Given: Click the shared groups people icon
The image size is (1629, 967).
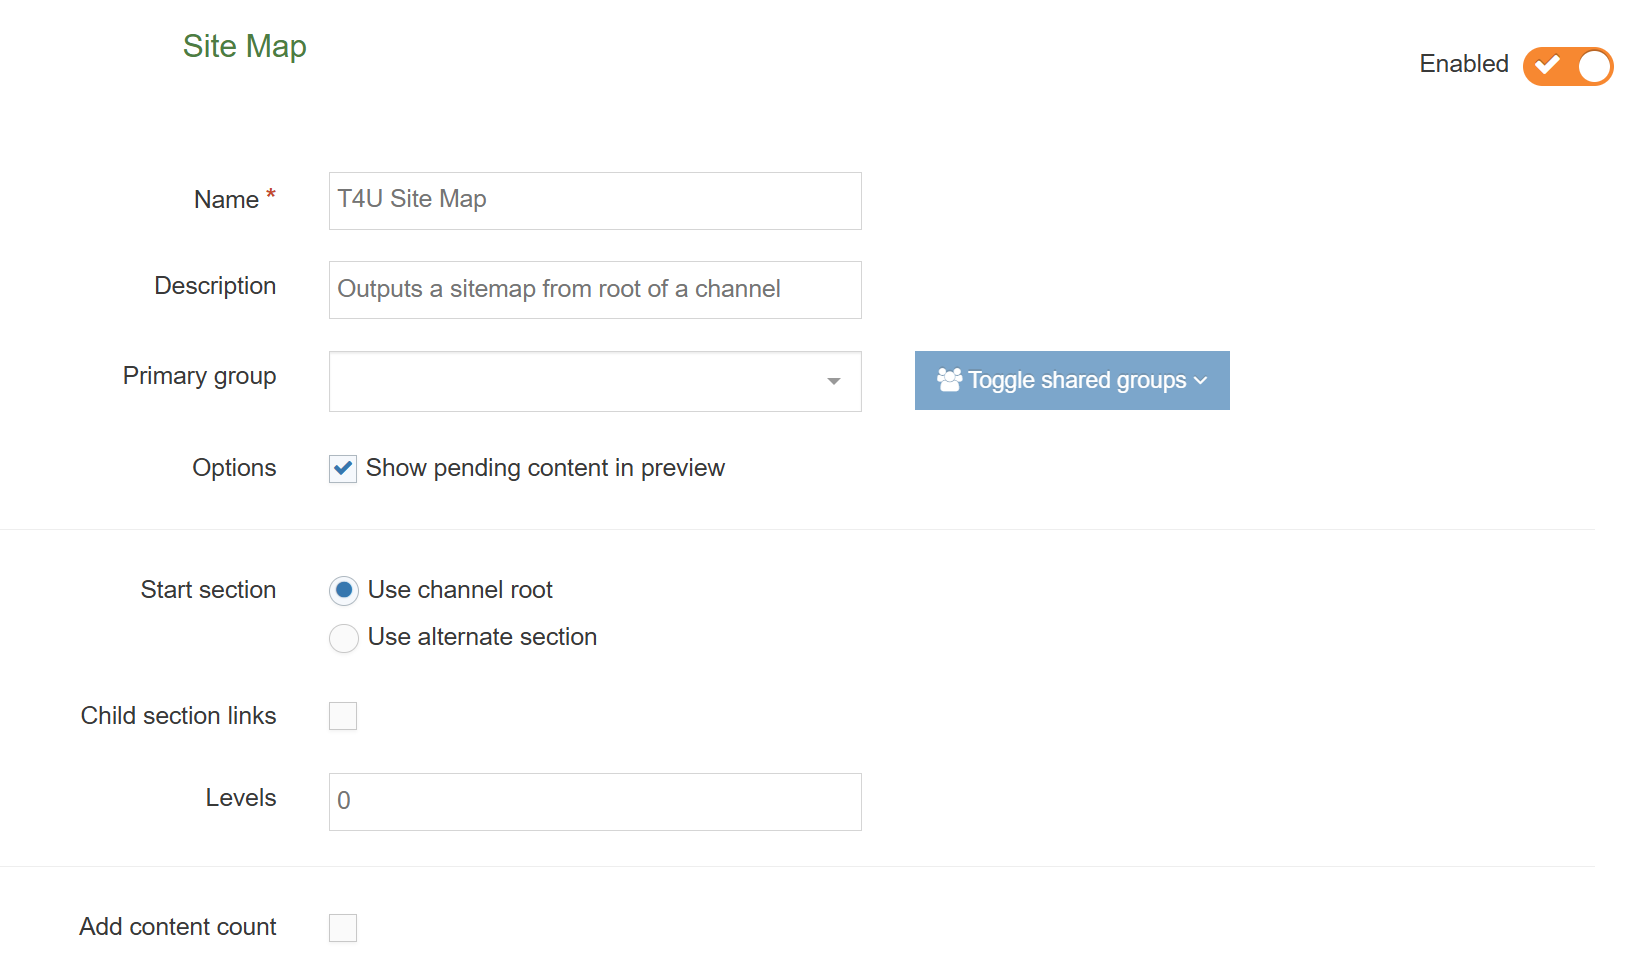Looking at the screenshot, I should [948, 379].
